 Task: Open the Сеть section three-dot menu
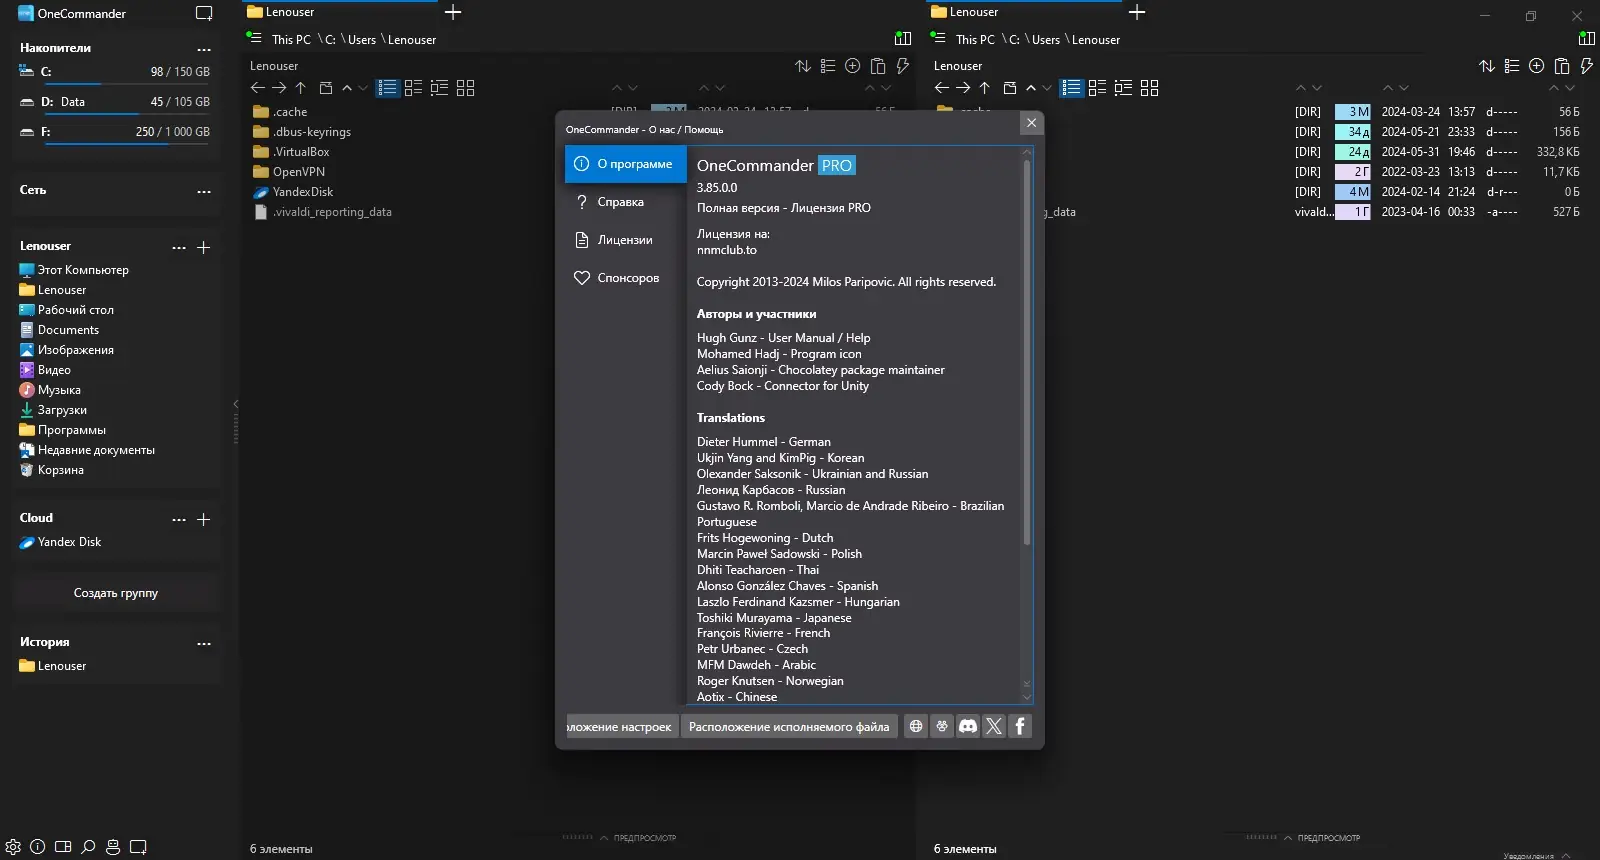click(x=204, y=191)
